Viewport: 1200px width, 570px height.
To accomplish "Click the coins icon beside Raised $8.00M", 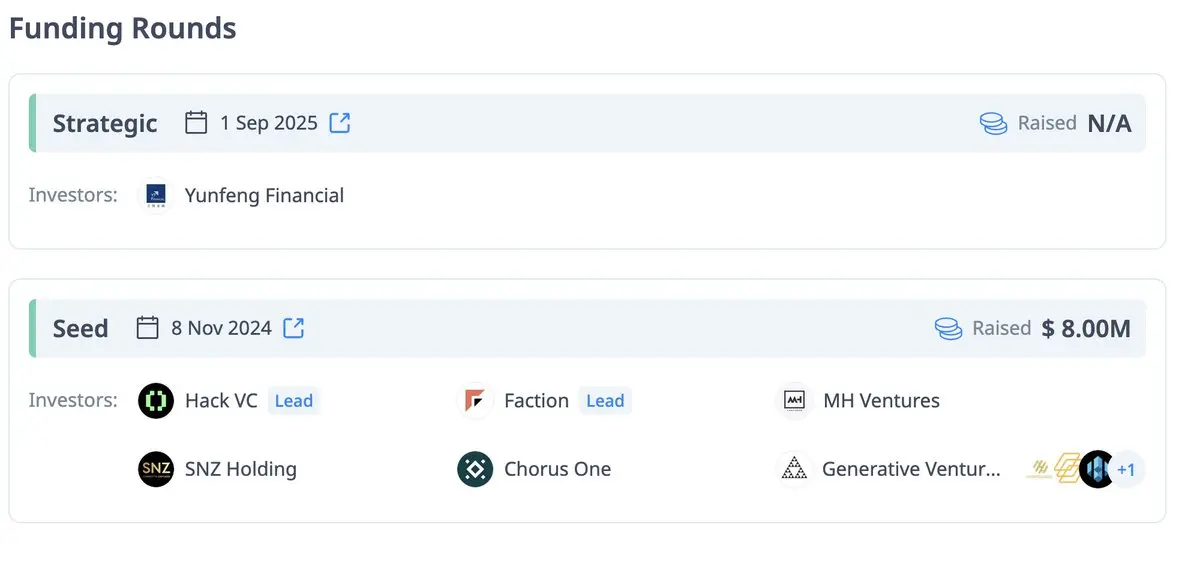I will (x=948, y=328).
